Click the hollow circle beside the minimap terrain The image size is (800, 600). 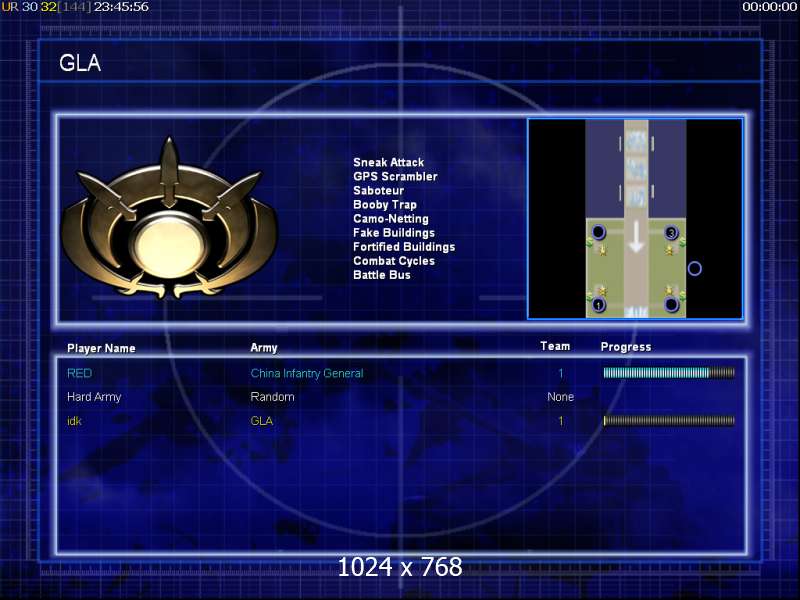(x=694, y=268)
